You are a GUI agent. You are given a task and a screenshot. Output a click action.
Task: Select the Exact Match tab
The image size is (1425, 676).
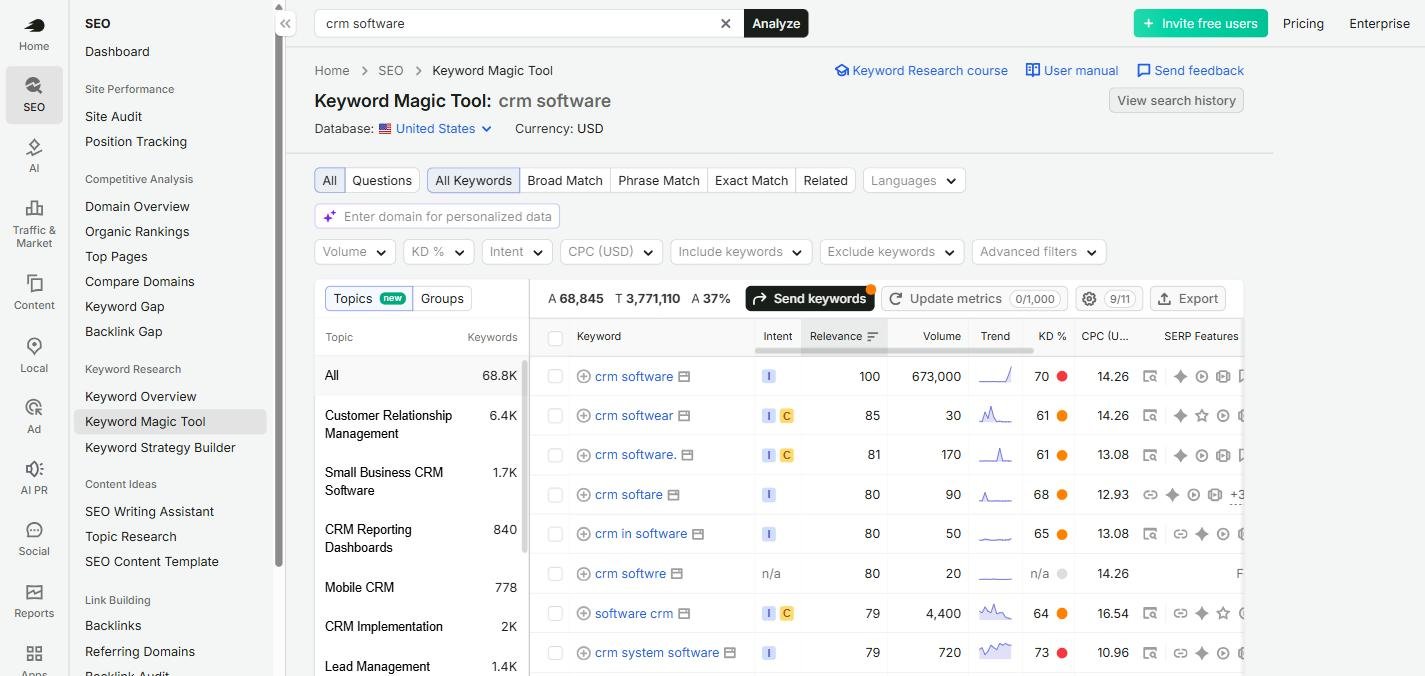pyautogui.click(x=751, y=180)
